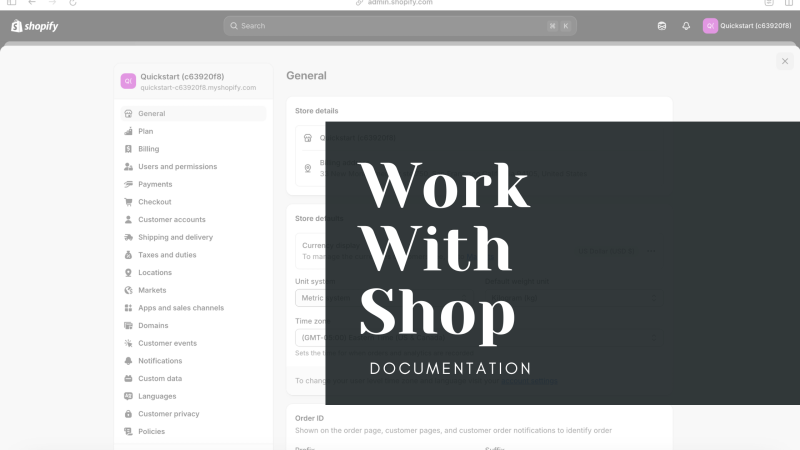The image size is (800, 450).
Task: Click the General storefront icon
Action: point(128,114)
